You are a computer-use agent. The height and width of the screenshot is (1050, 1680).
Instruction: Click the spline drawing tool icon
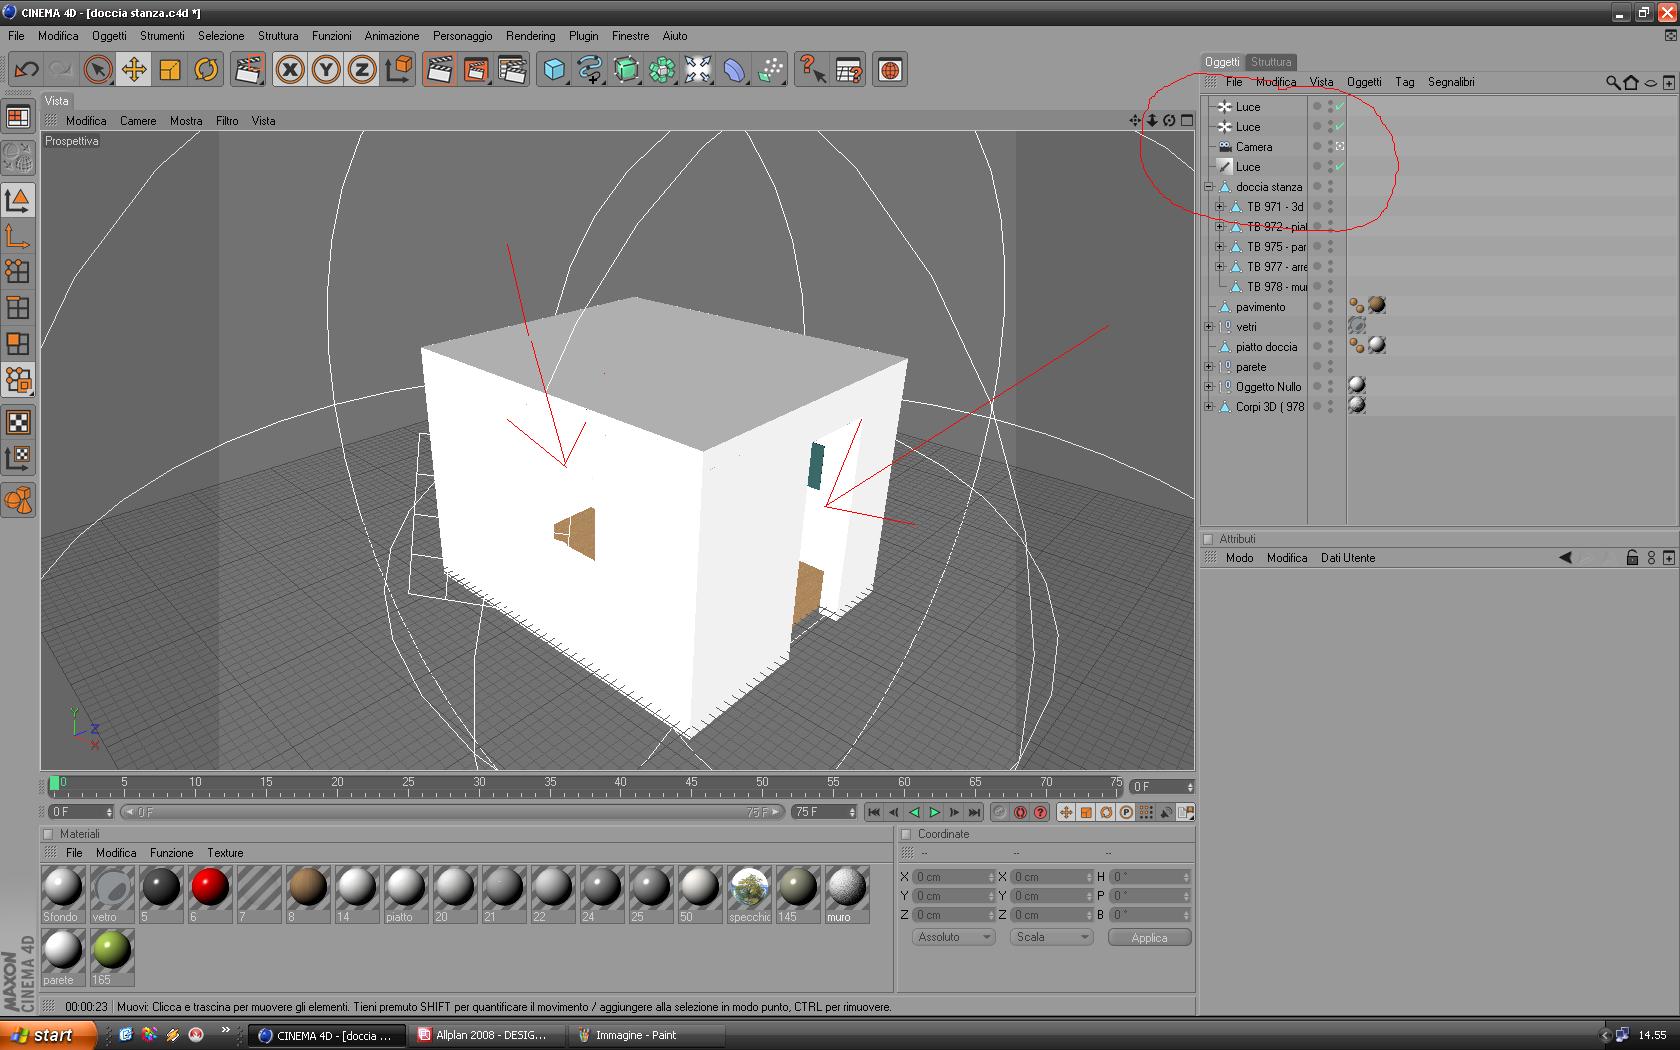point(590,70)
